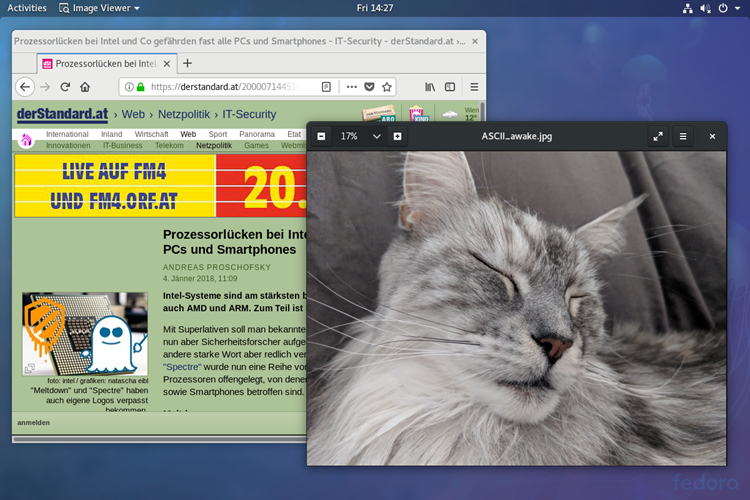Open the Netzpolitik breadcrumb link

184,114
